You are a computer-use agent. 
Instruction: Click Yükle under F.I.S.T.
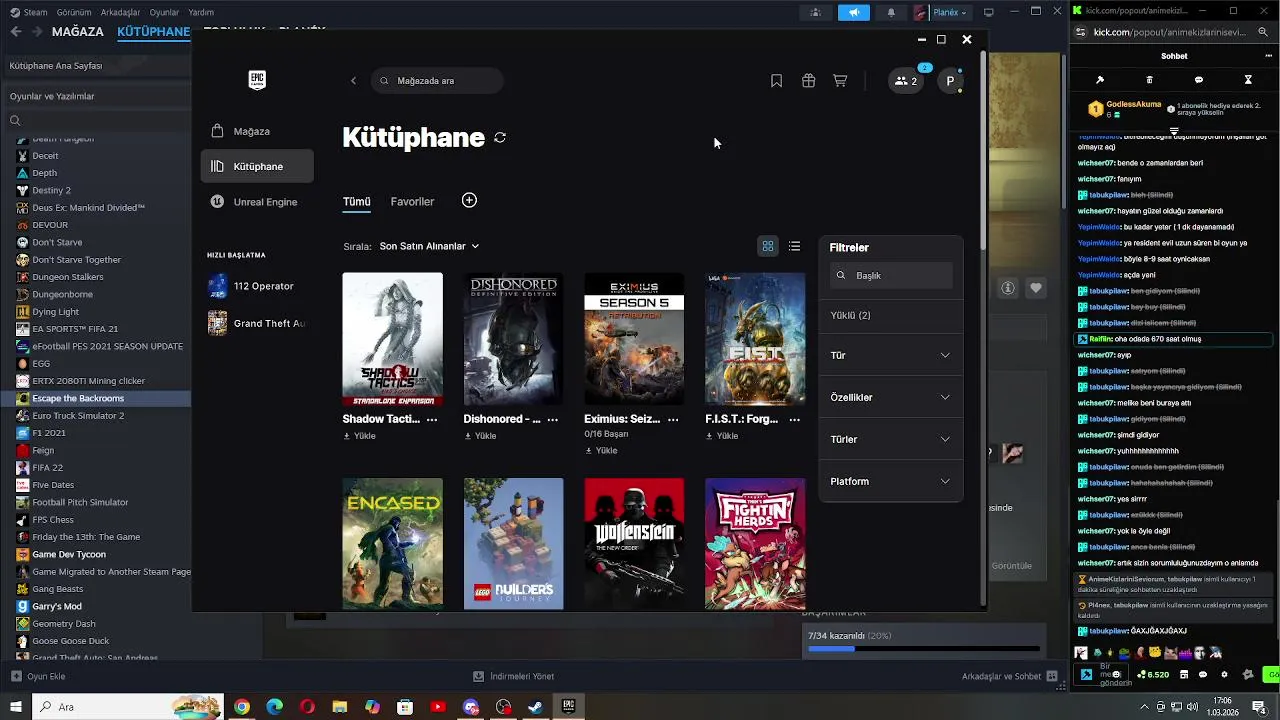pyautogui.click(x=722, y=436)
